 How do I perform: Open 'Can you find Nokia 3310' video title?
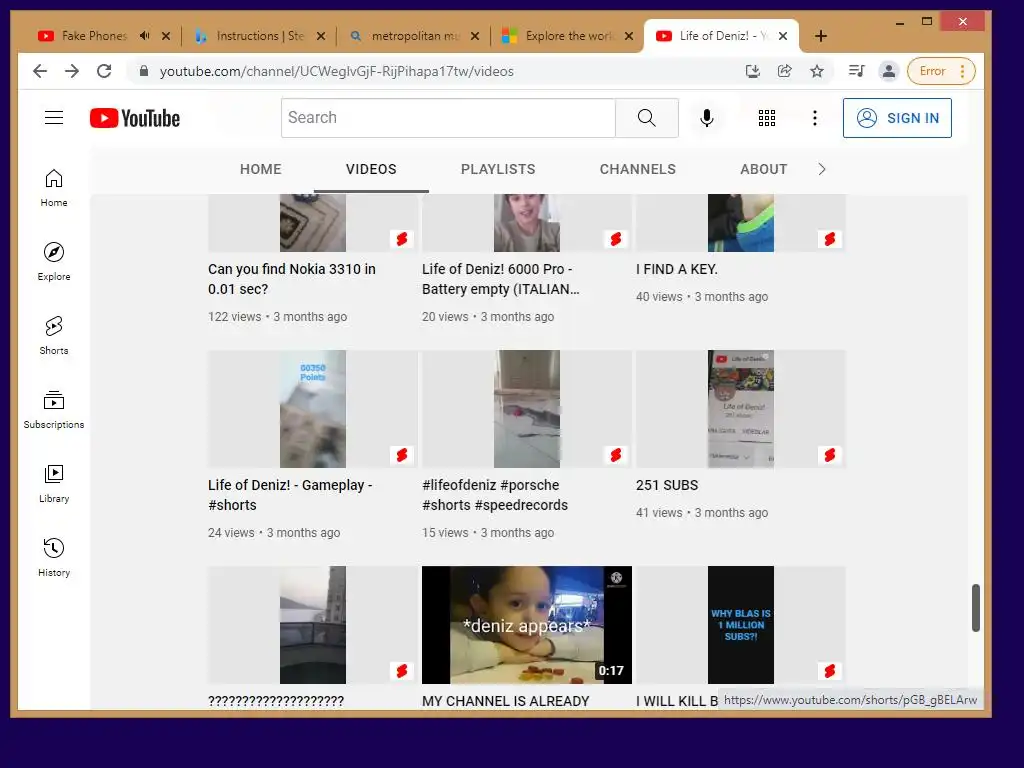[292, 279]
